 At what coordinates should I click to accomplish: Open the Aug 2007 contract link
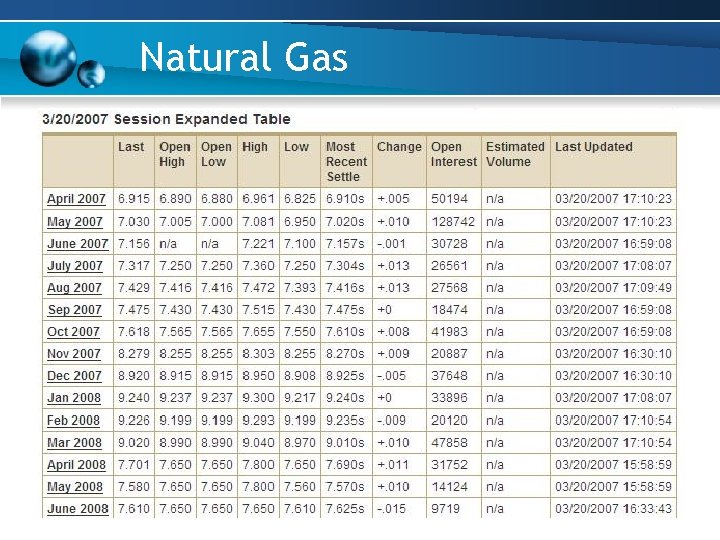[74, 287]
